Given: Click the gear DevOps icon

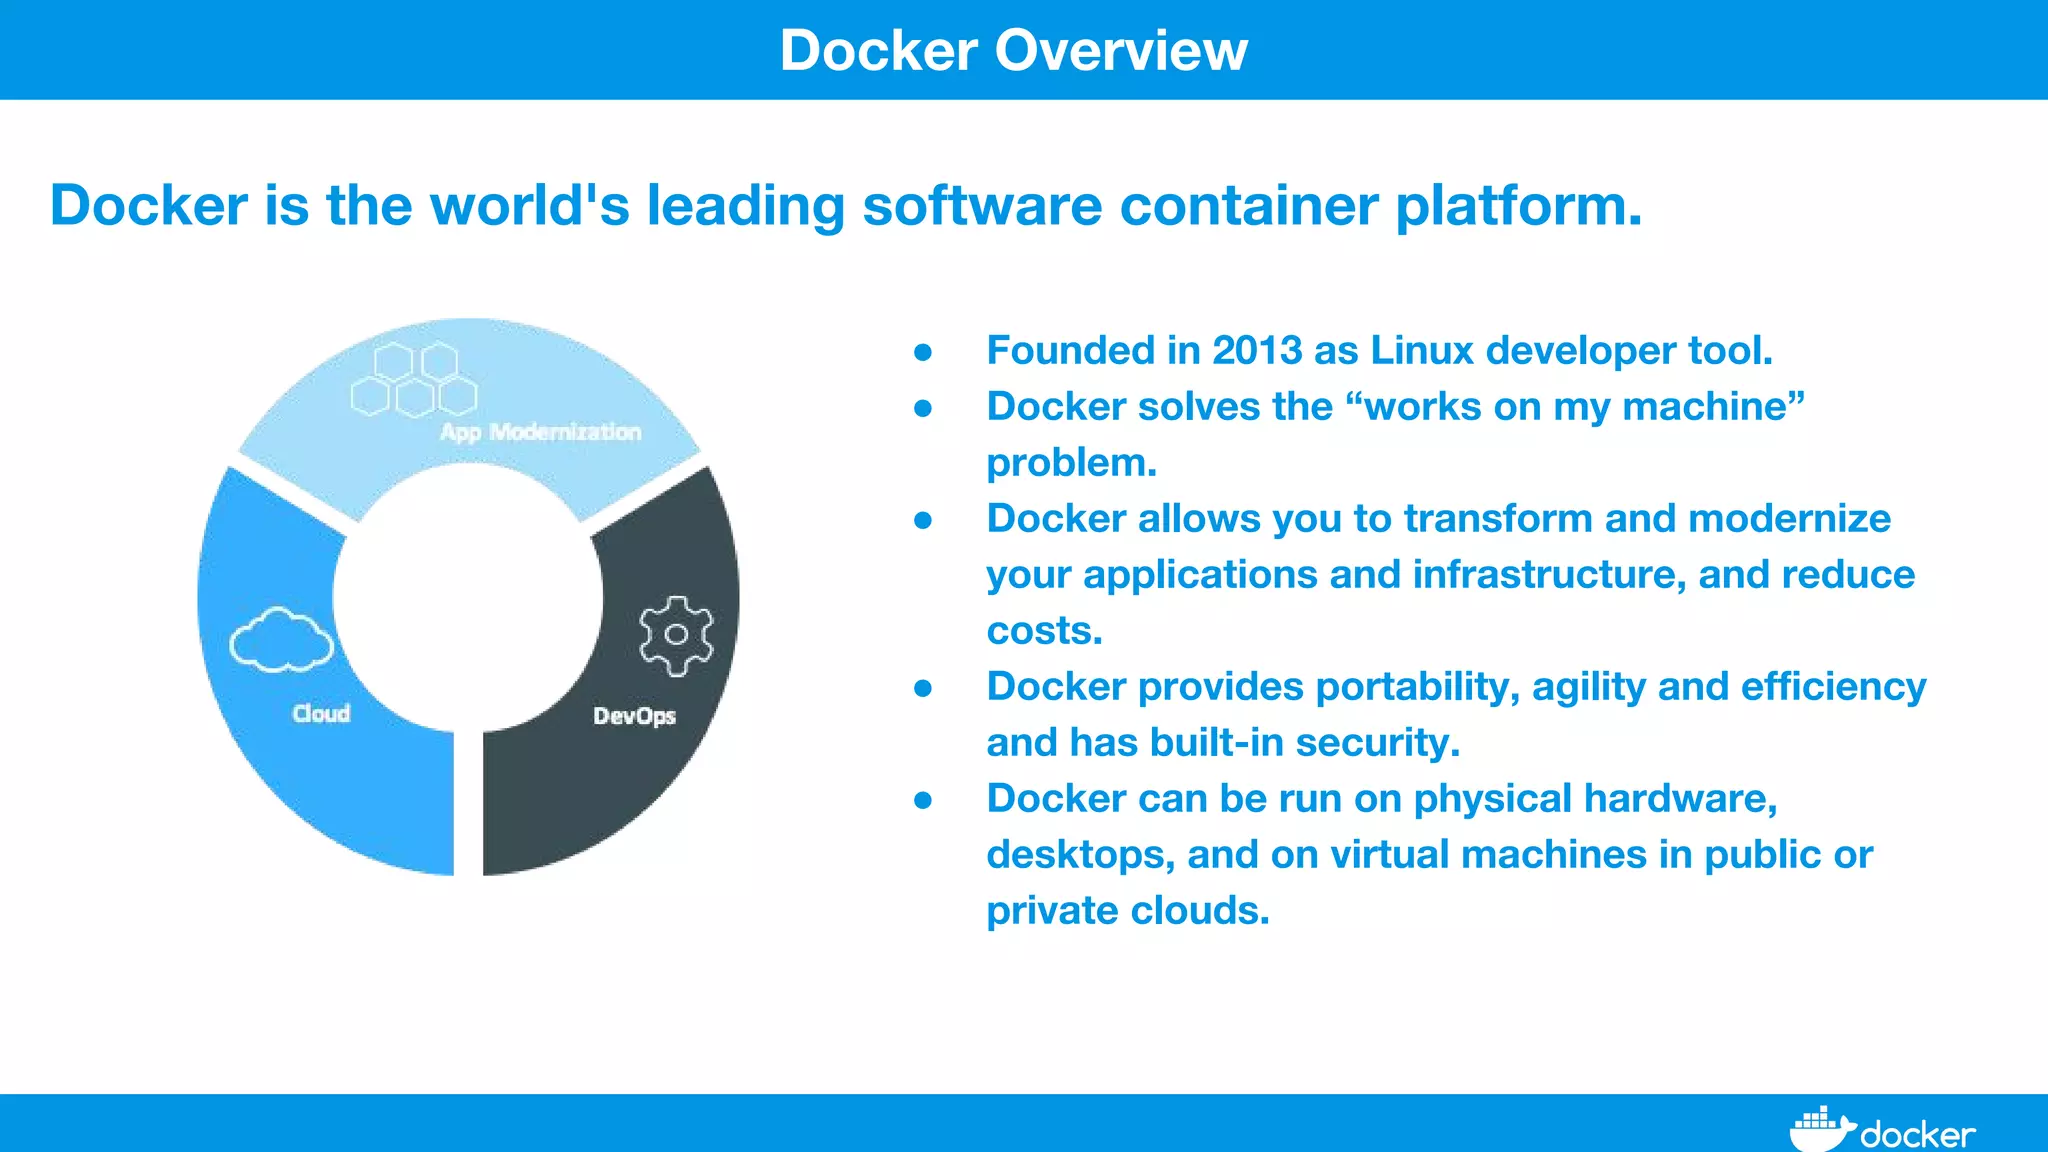Looking at the screenshot, I should [x=677, y=635].
